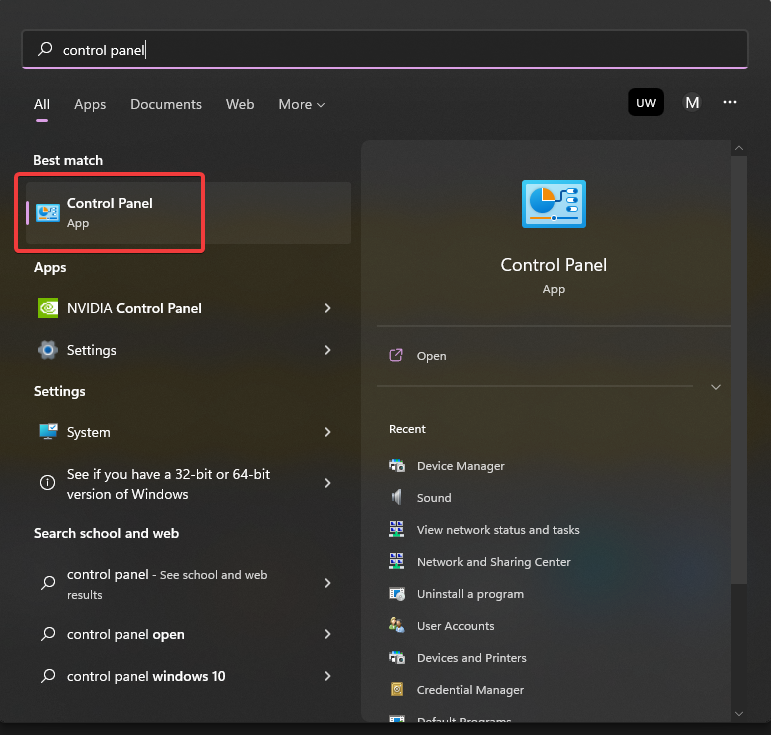Click the search magnifier icon in search box
The height and width of the screenshot is (735, 771).
click(45, 49)
